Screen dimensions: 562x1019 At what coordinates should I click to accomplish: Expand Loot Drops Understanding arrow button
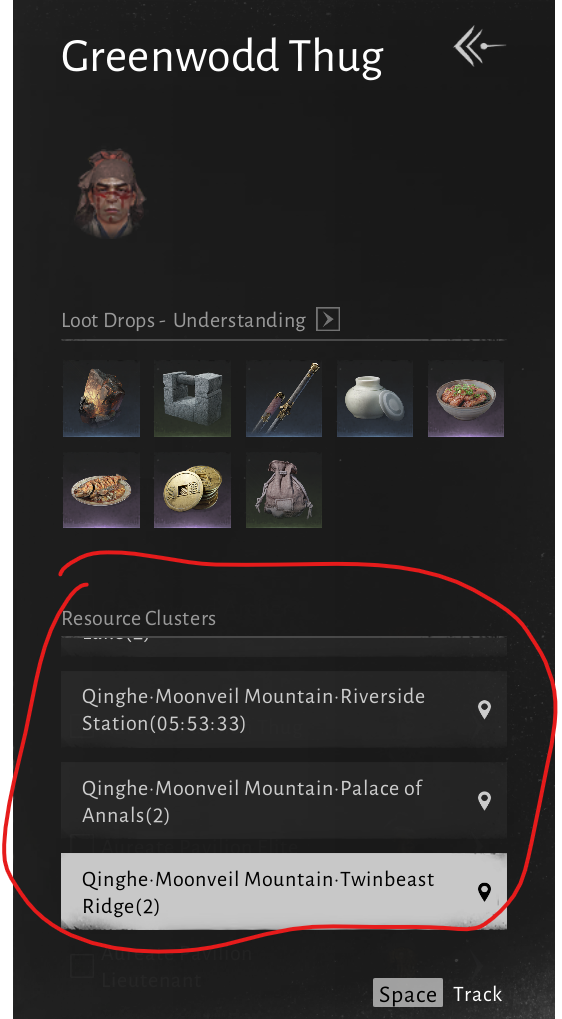coord(328,320)
